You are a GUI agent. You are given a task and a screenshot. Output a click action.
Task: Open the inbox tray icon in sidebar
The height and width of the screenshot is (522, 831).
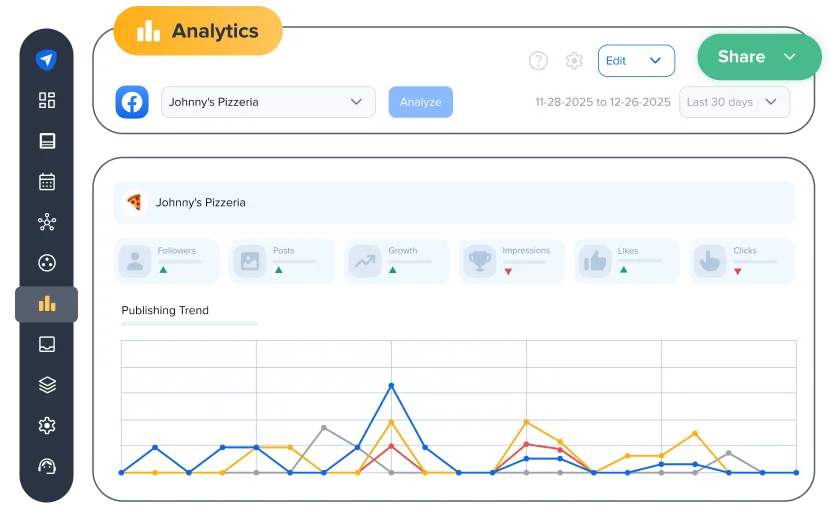pos(47,344)
